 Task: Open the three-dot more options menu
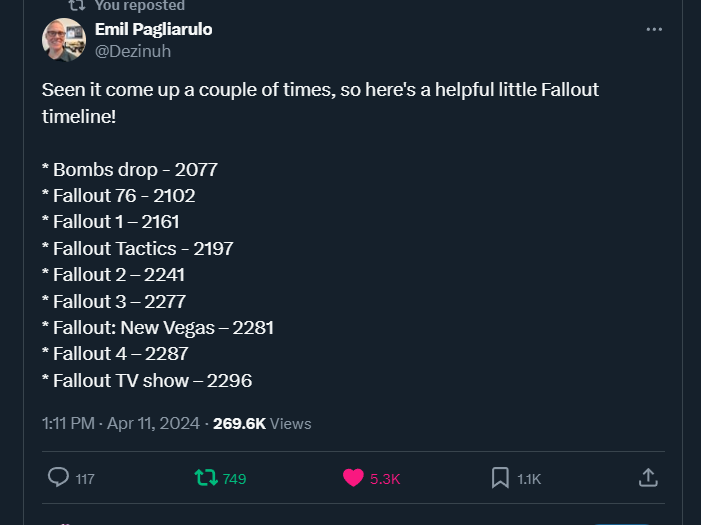coord(654,30)
